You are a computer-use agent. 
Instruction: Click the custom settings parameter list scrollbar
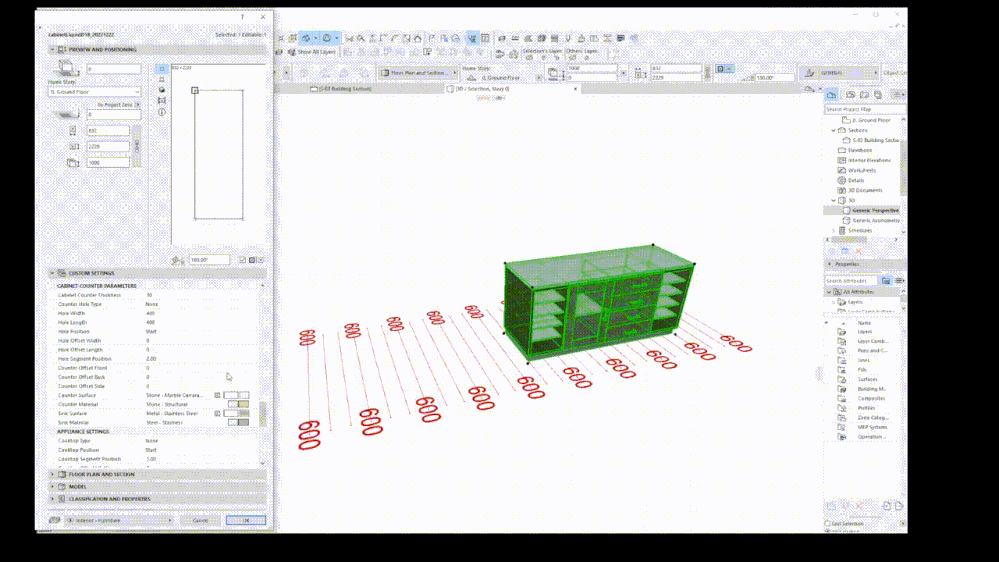point(262,414)
